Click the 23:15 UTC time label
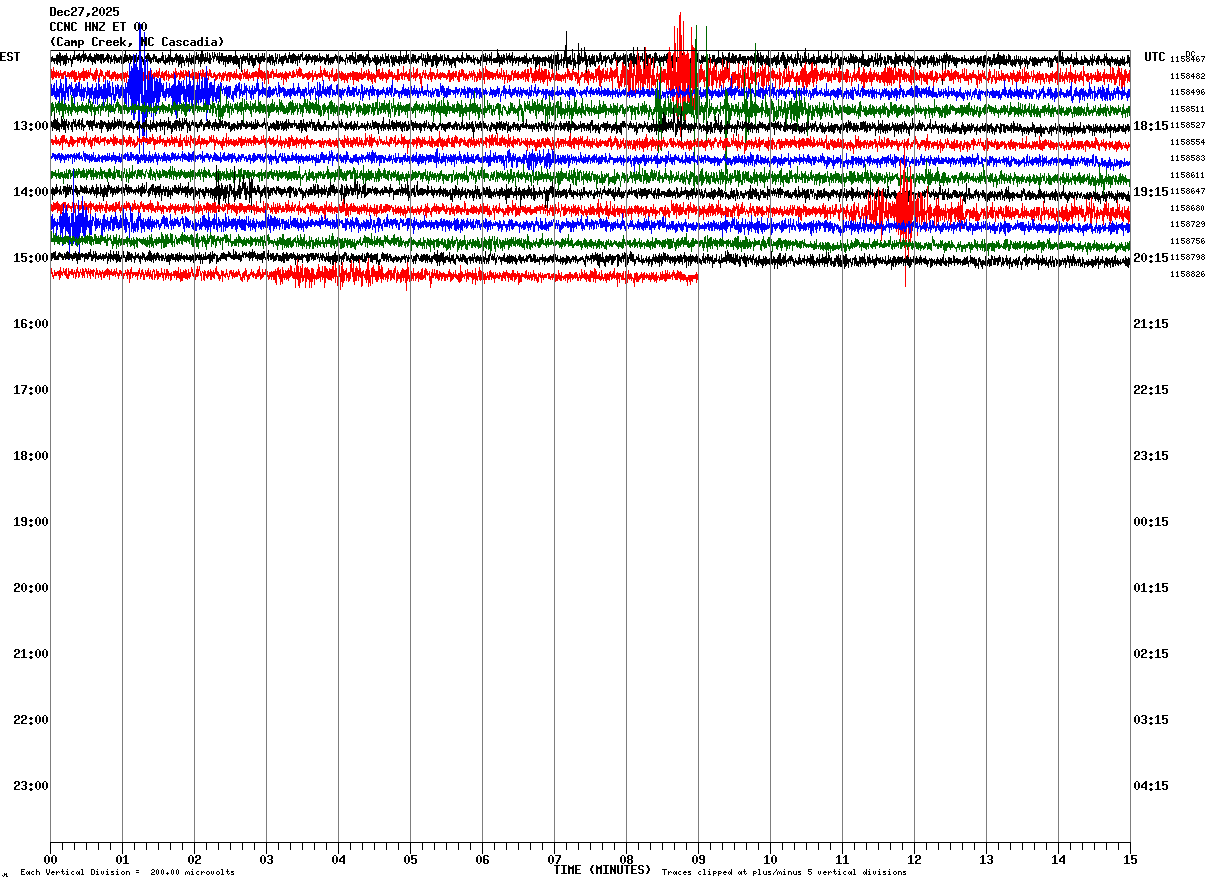This screenshot has width=1210, height=886. point(1151,456)
